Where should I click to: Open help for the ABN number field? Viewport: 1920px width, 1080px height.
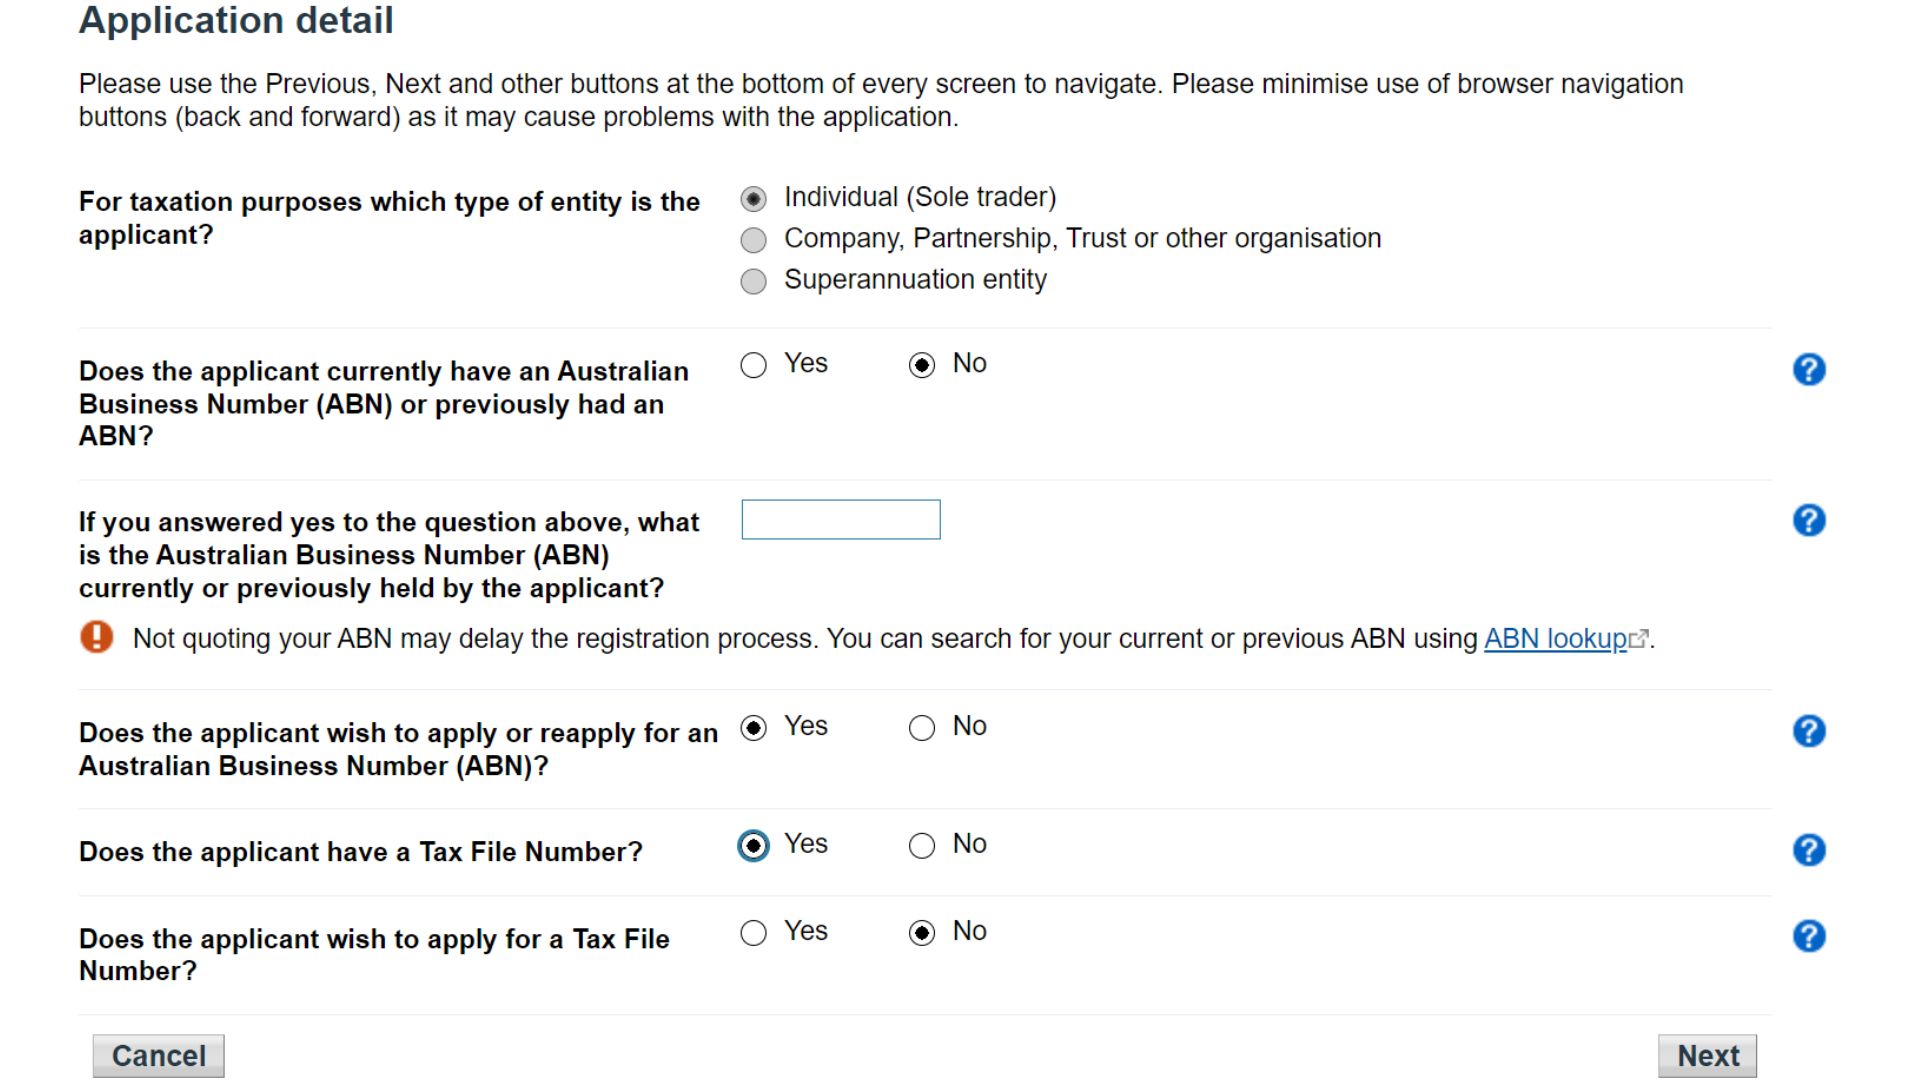pos(1809,521)
